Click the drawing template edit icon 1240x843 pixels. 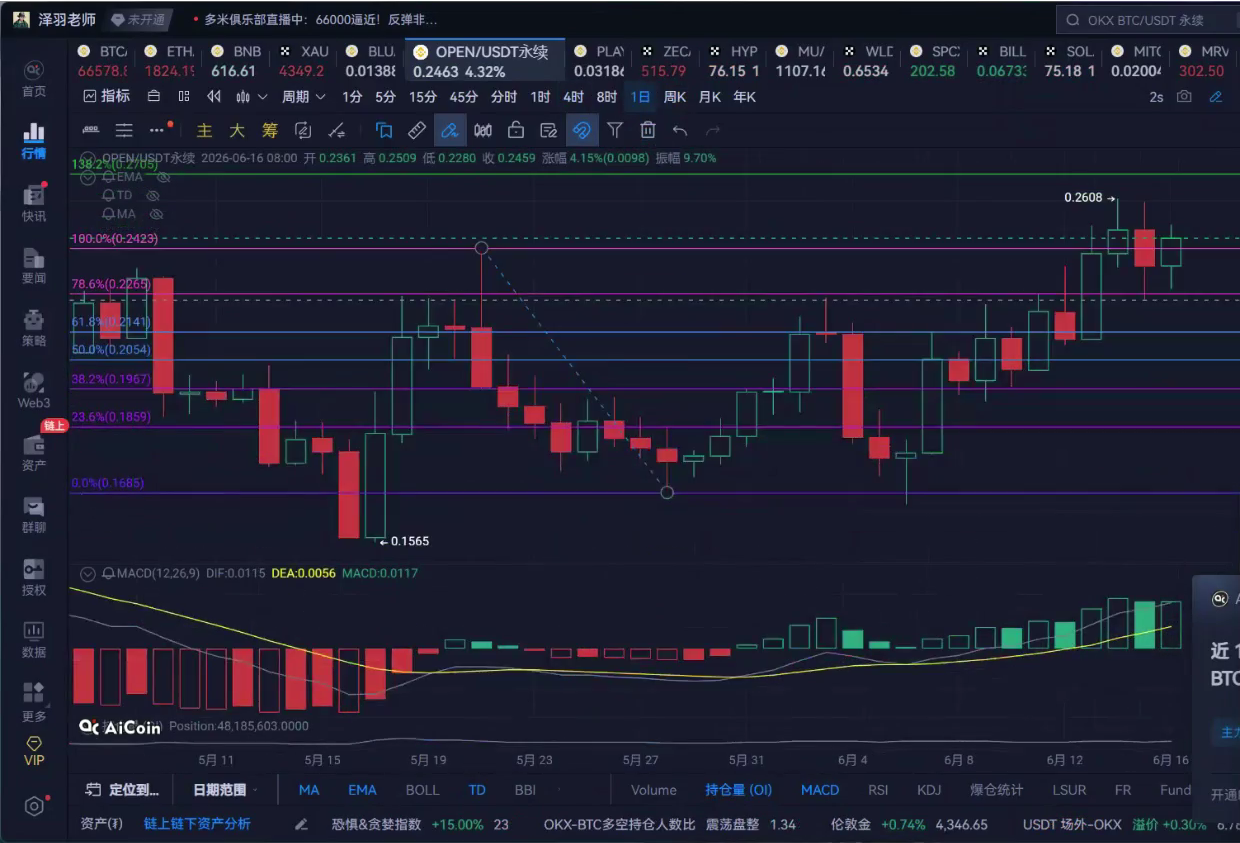pyautogui.click(x=548, y=130)
